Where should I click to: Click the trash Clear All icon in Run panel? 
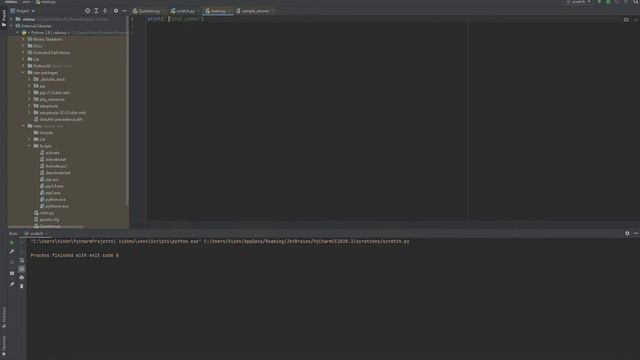tap(22, 286)
